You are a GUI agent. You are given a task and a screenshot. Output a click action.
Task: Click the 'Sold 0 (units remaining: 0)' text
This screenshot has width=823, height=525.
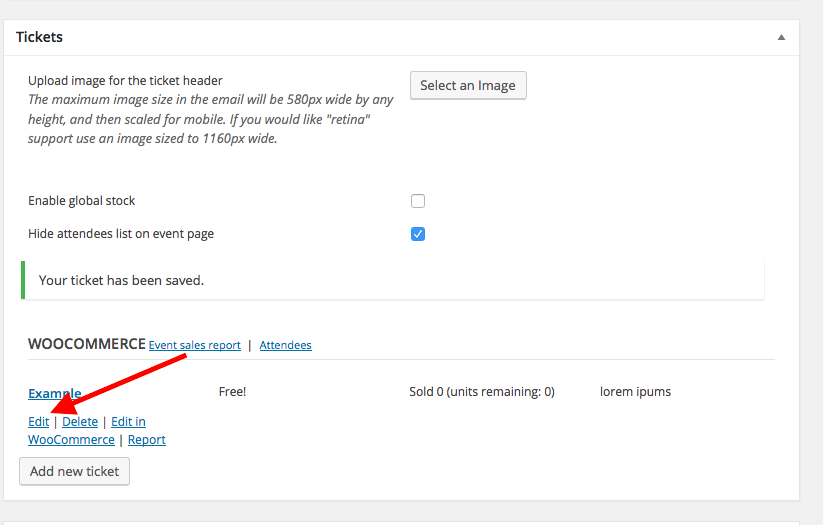tap(482, 392)
